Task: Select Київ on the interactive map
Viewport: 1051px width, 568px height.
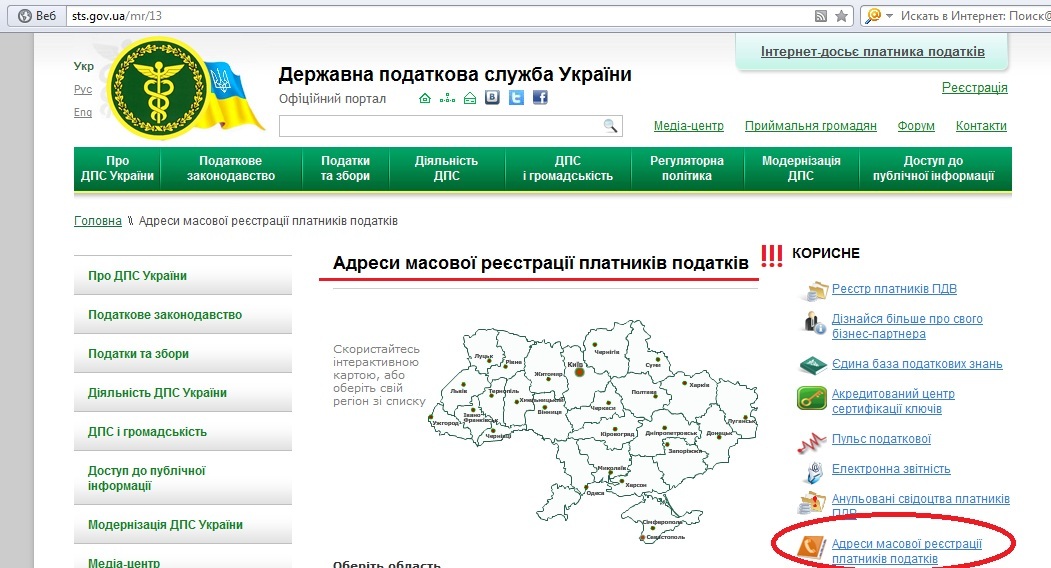Action: (x=578, y=372)
